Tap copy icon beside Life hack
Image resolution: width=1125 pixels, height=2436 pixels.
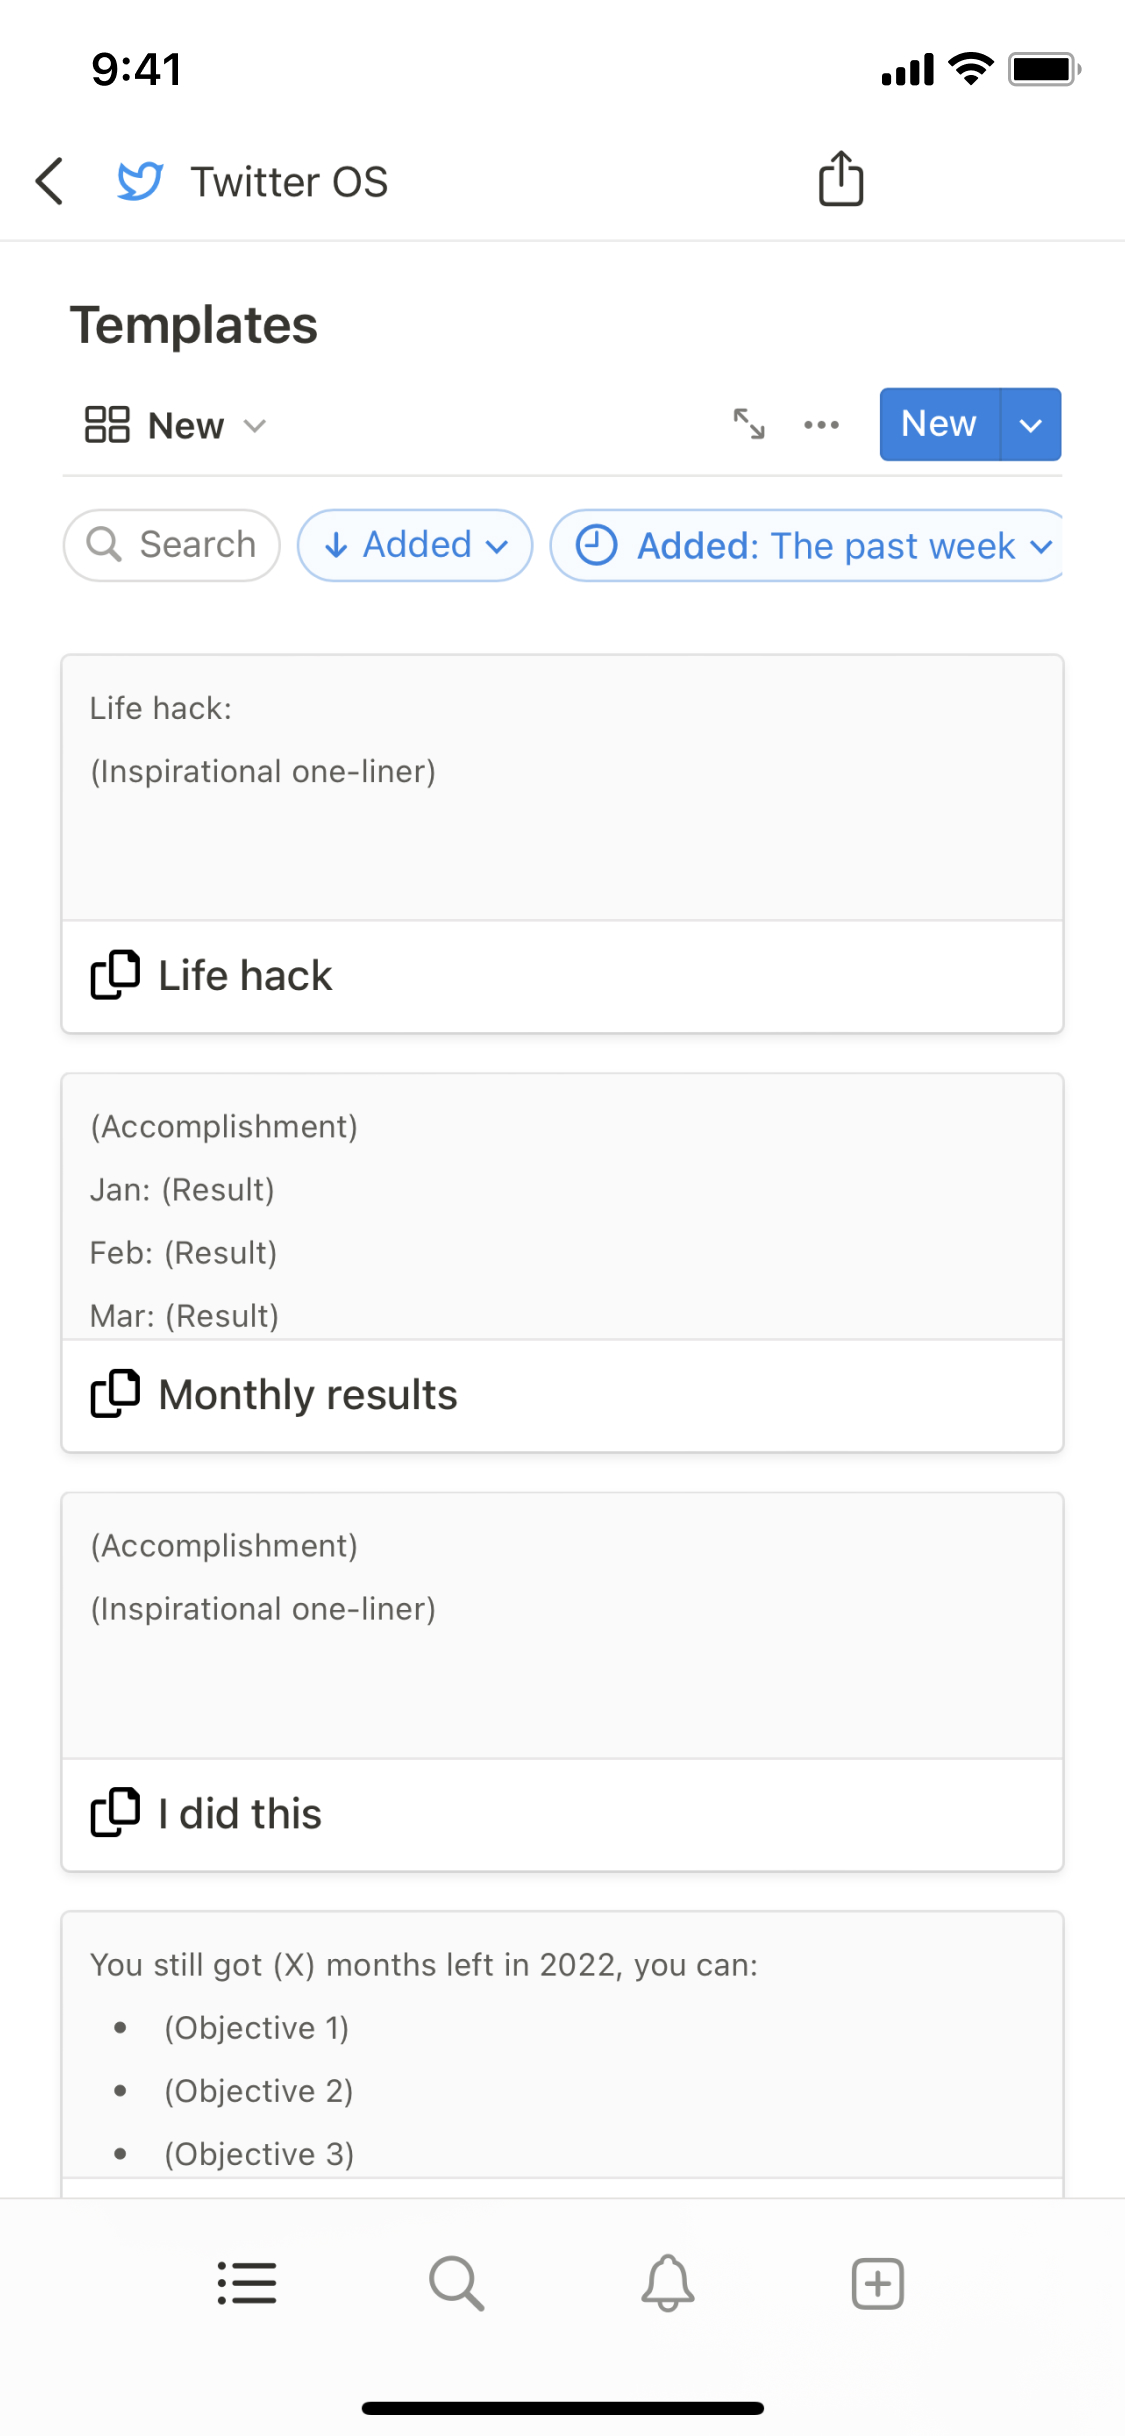coord(115,975)
